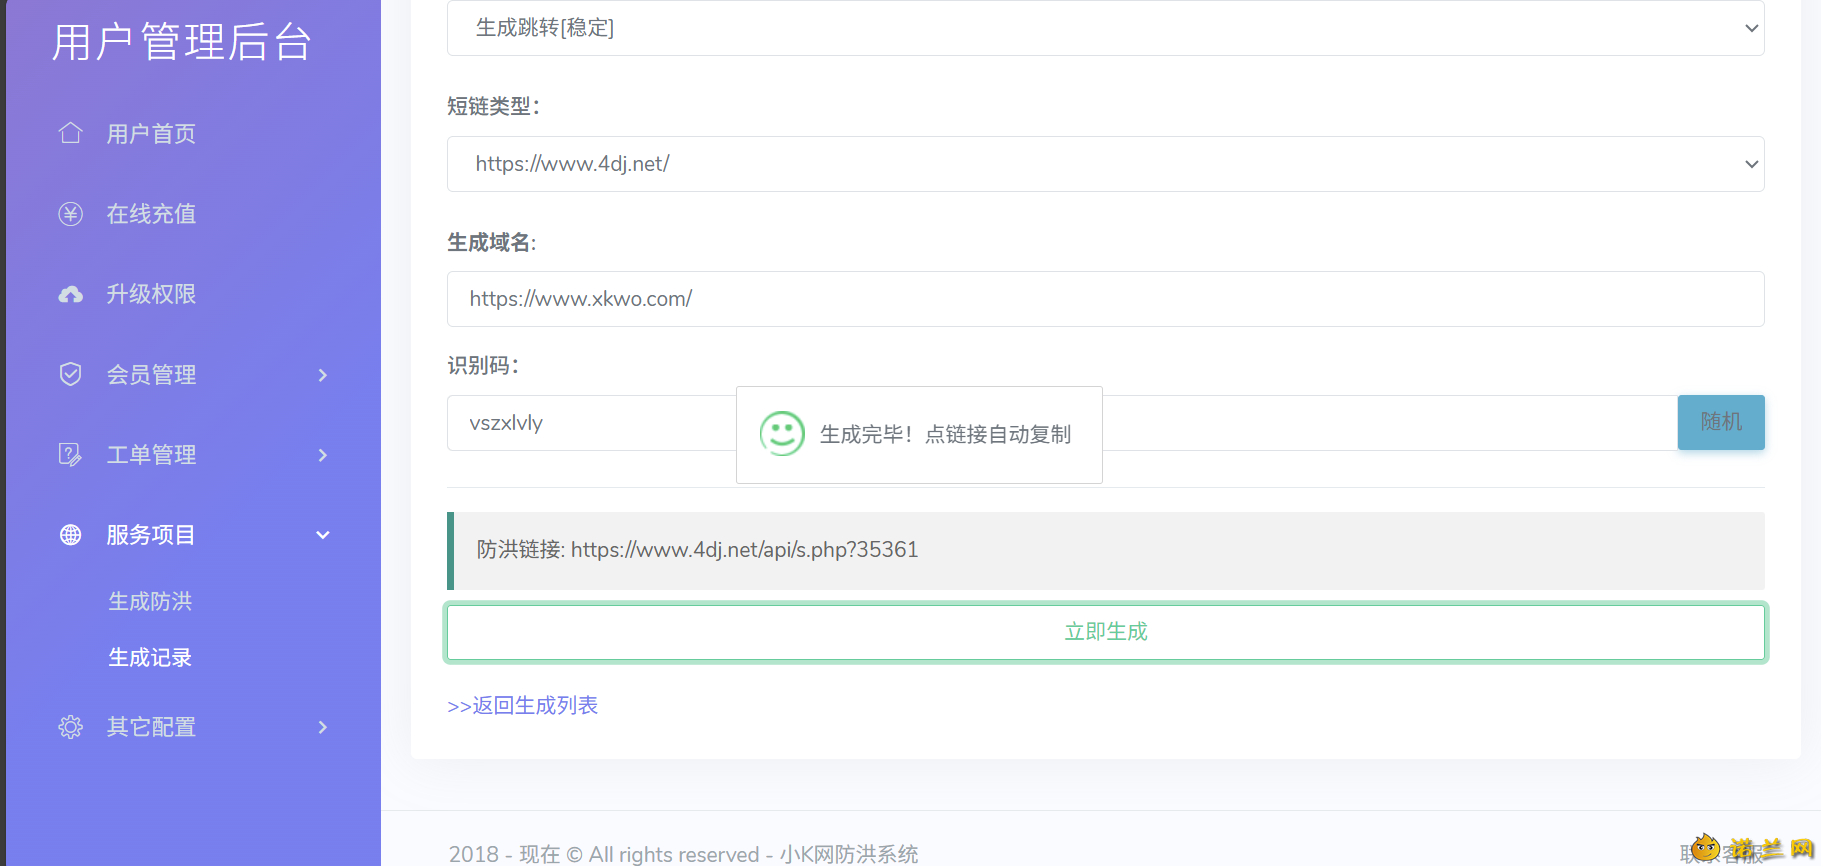The height and width of the screenshot is (866, 1821).
Task: Open 用户首页 in the sidebar
Action: click(x=151, y=134)
